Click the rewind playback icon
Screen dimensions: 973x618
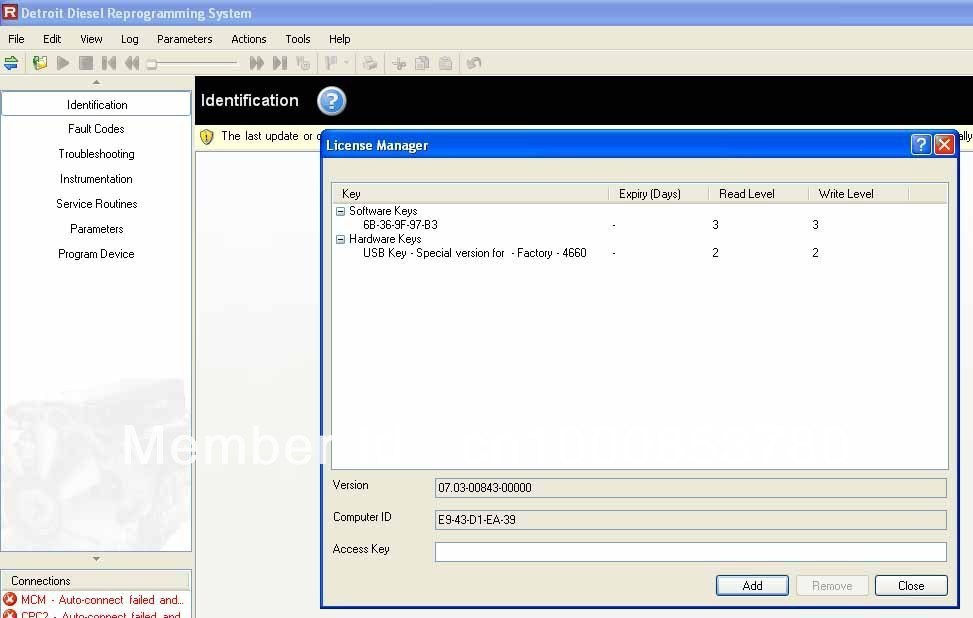click(x=132, y=63)
